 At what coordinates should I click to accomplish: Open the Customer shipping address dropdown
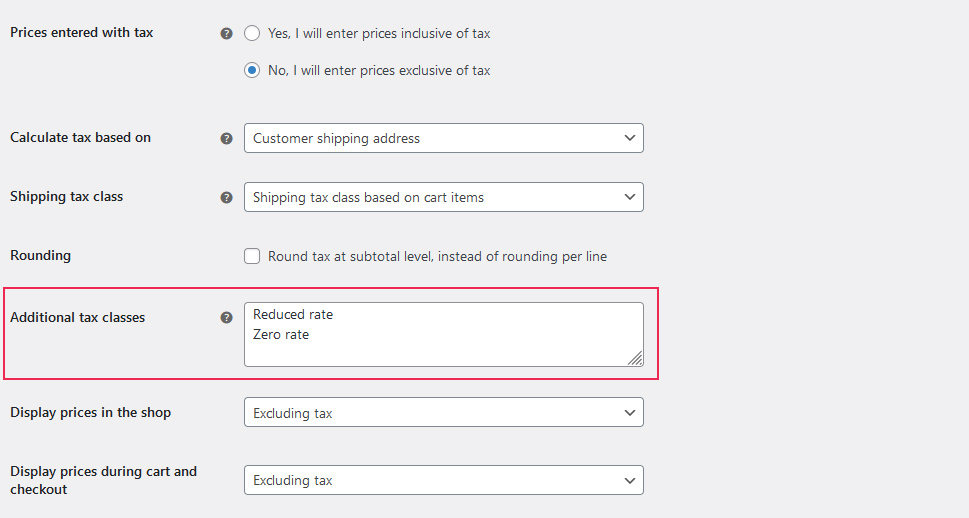[443, 138]
